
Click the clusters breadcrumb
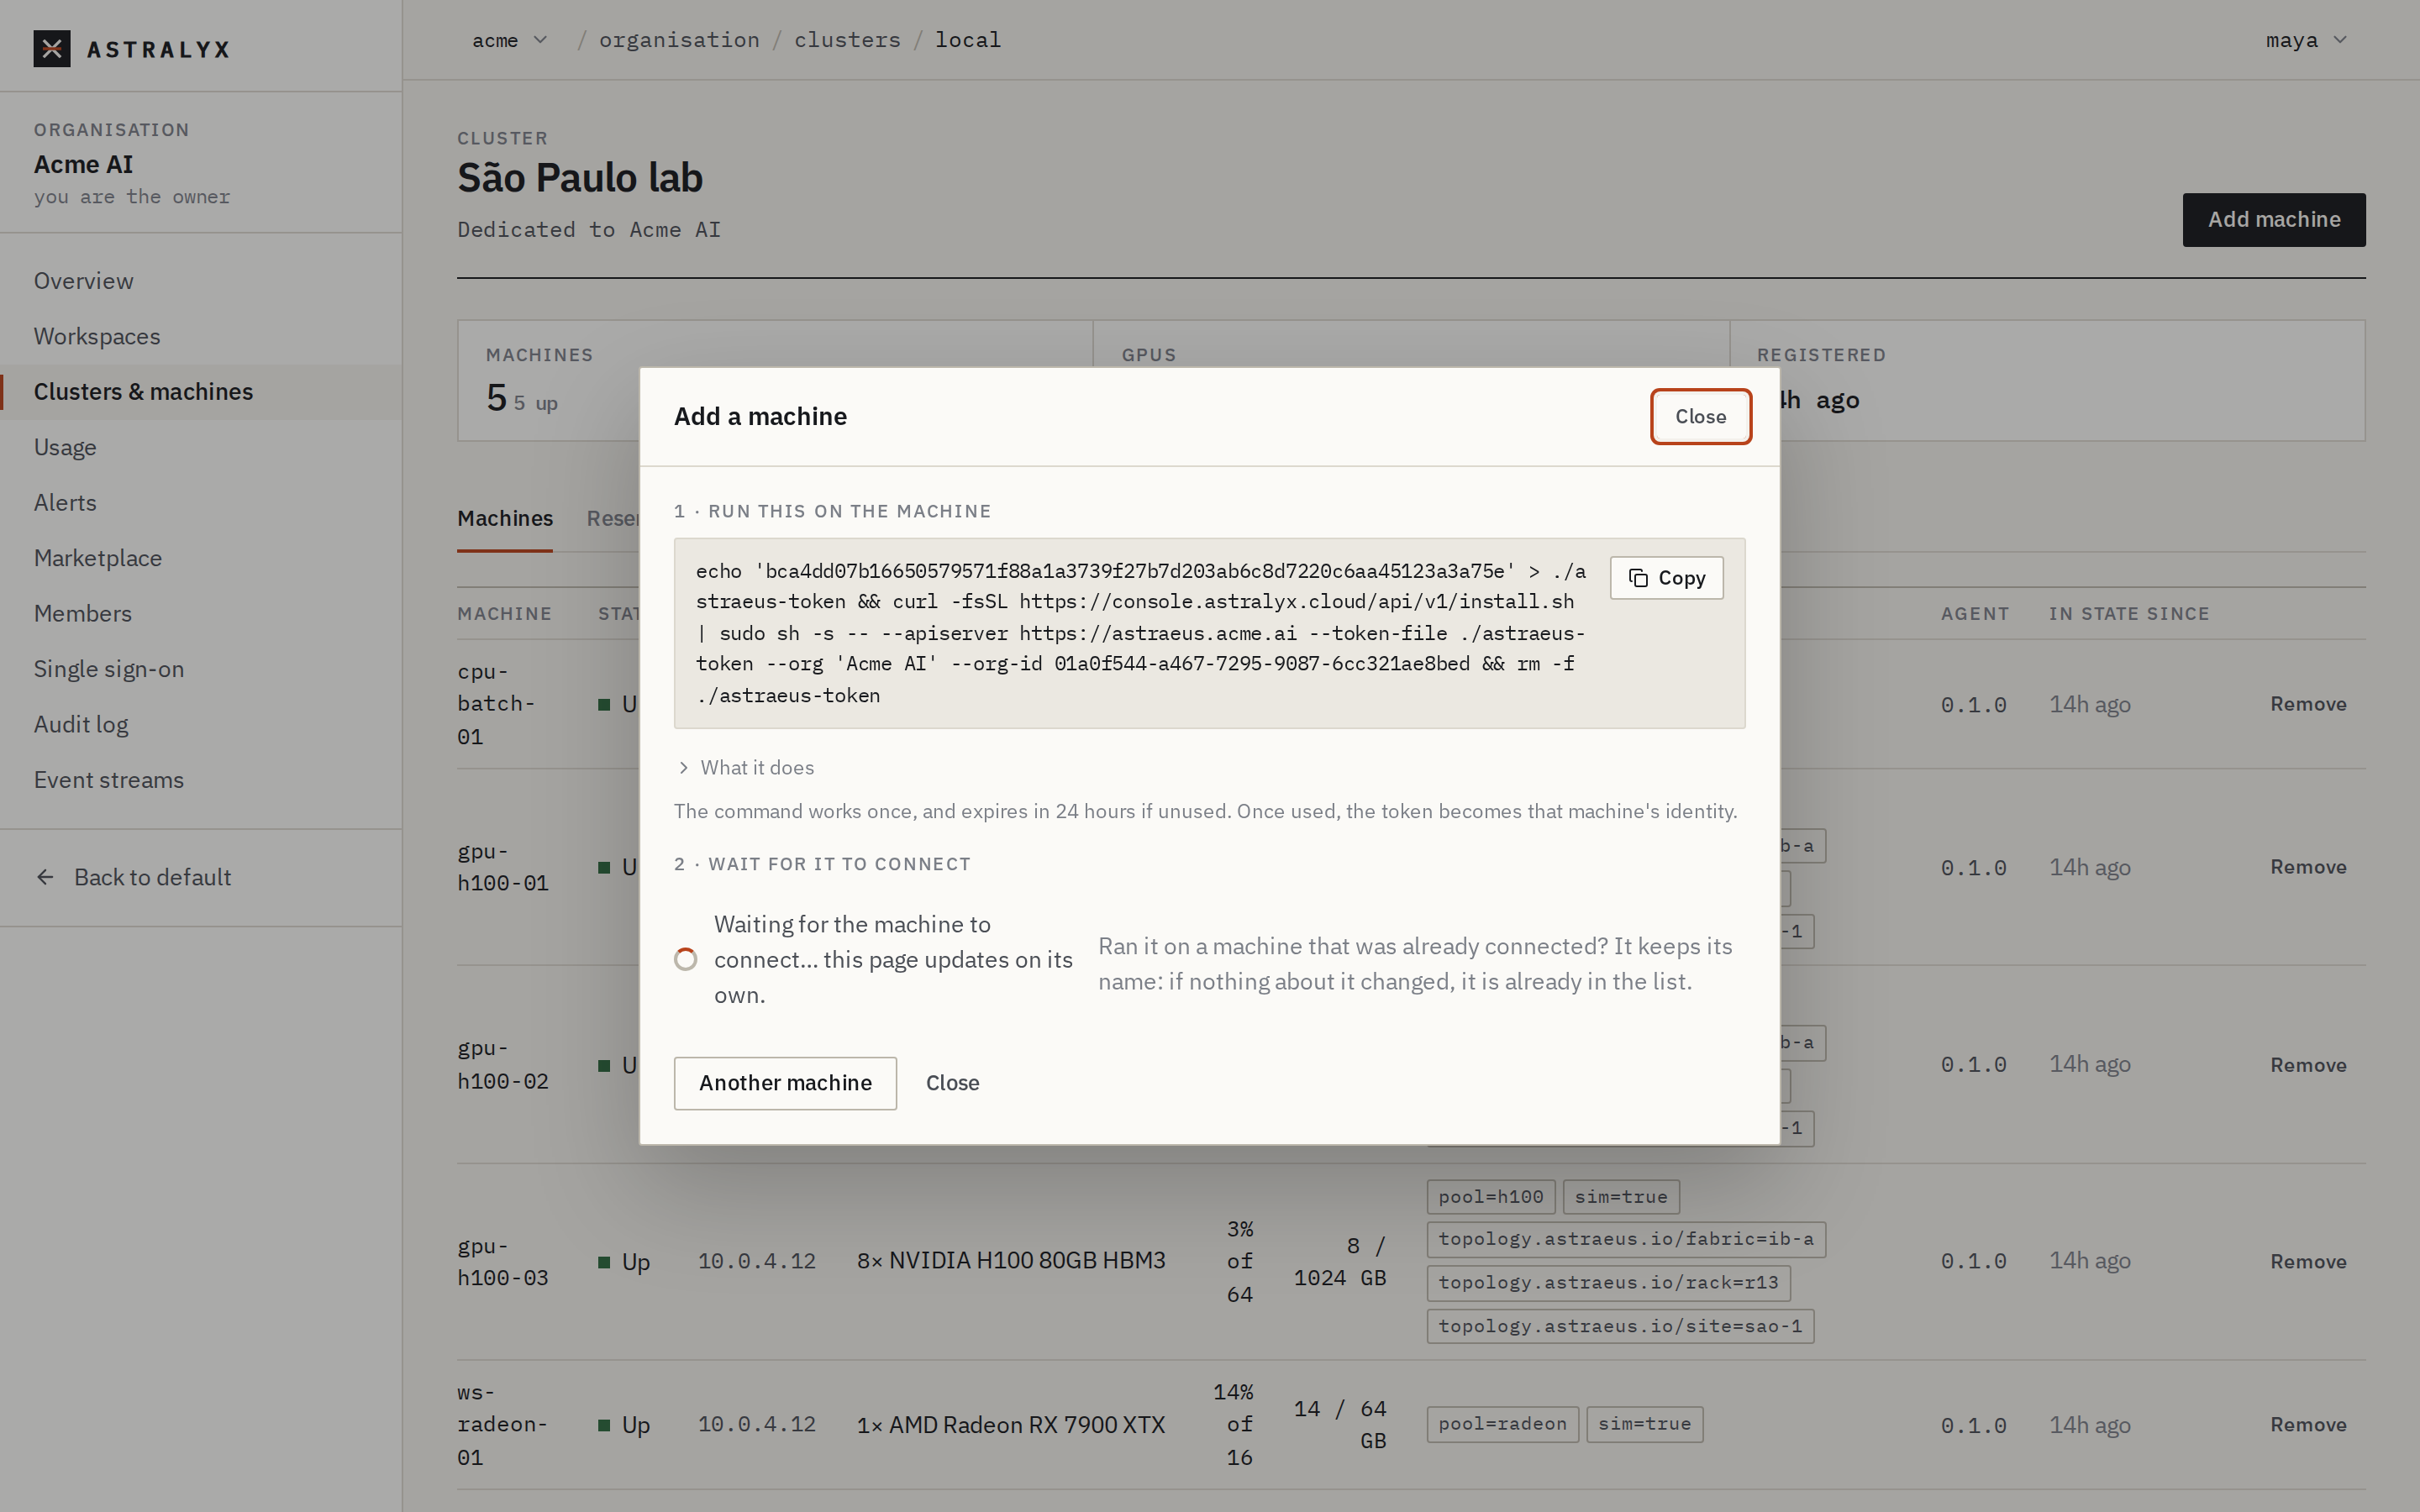[x=847, y=40]
